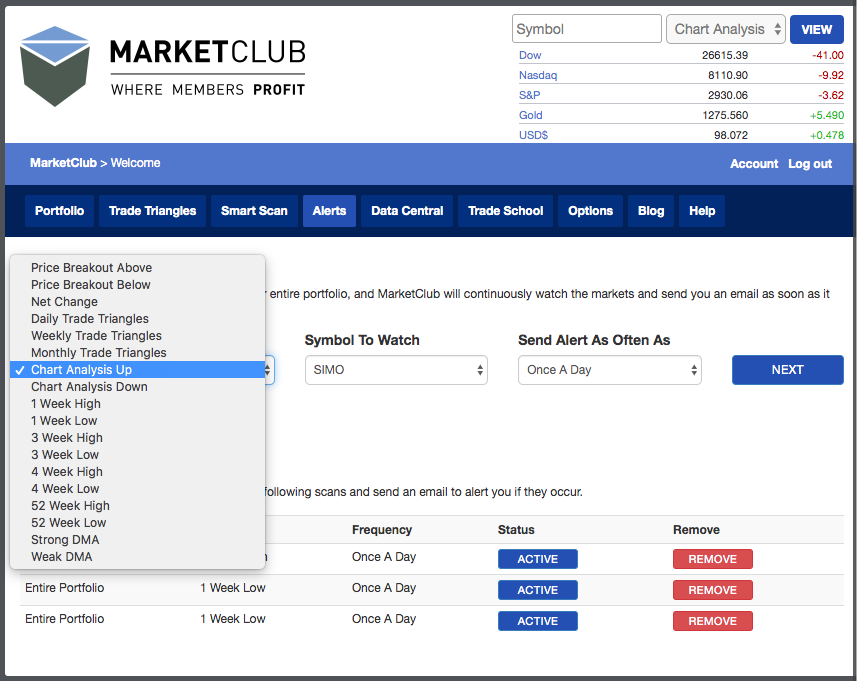Select Price Breakout Below option
857x681 pixels.
138,285
